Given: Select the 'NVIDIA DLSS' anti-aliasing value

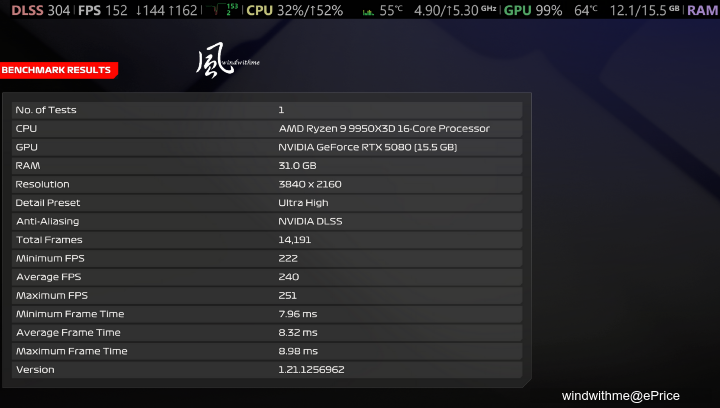Looking at the screenshot, I should 310,221.
